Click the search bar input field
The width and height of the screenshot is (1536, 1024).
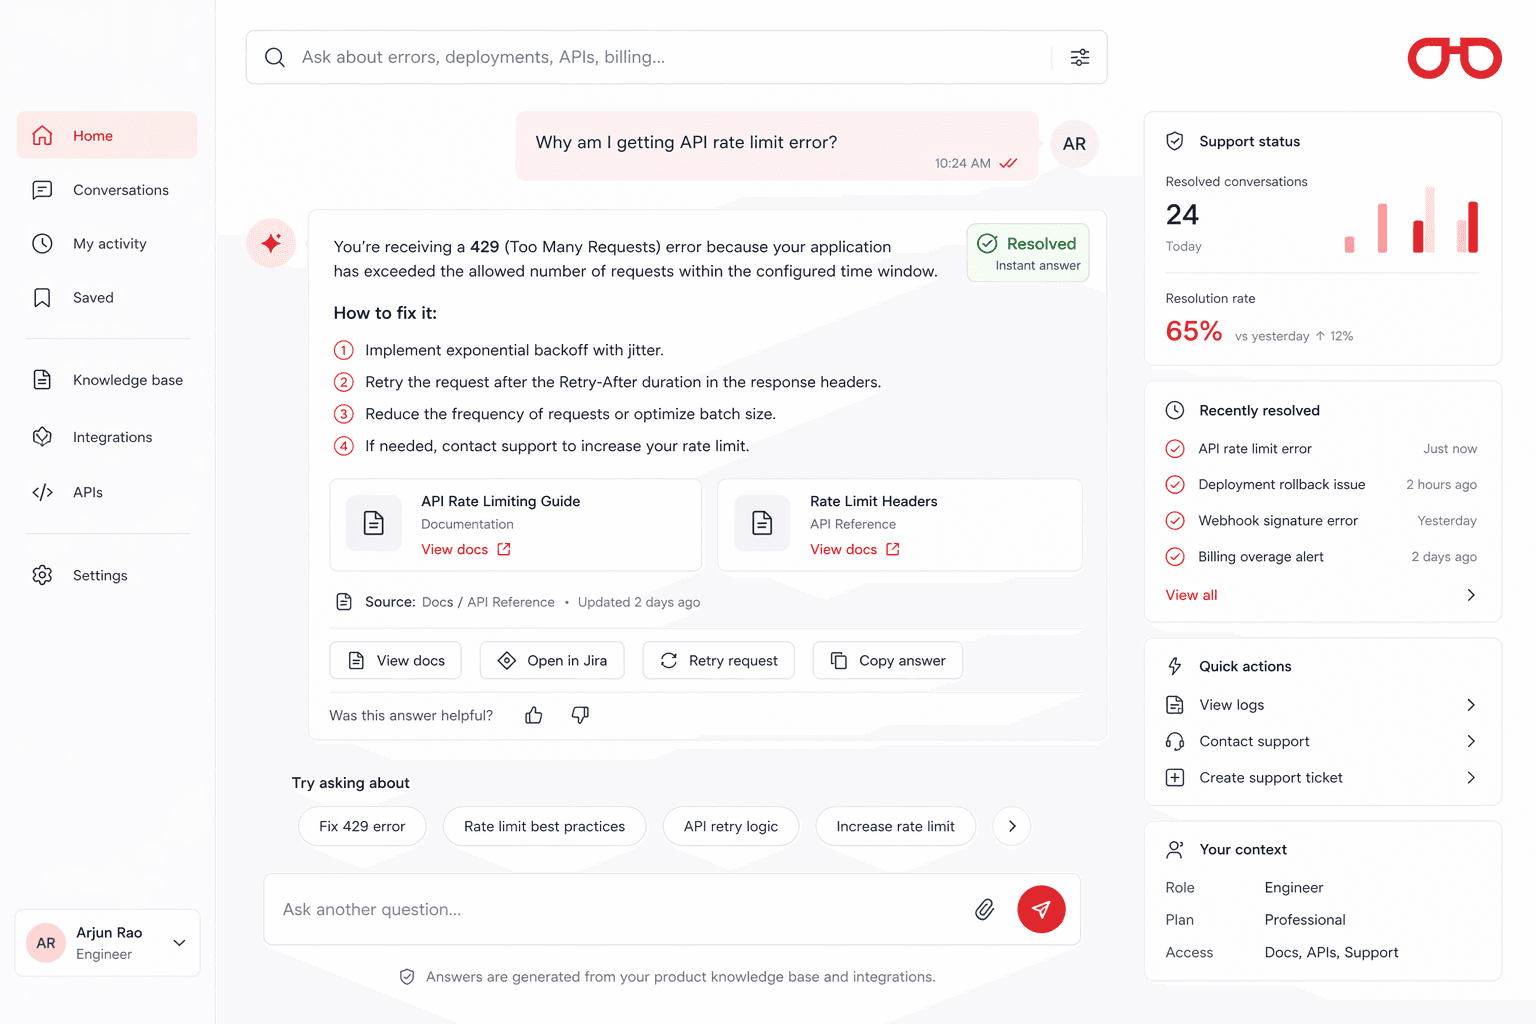pyautogui.click(x=676, y=57)
